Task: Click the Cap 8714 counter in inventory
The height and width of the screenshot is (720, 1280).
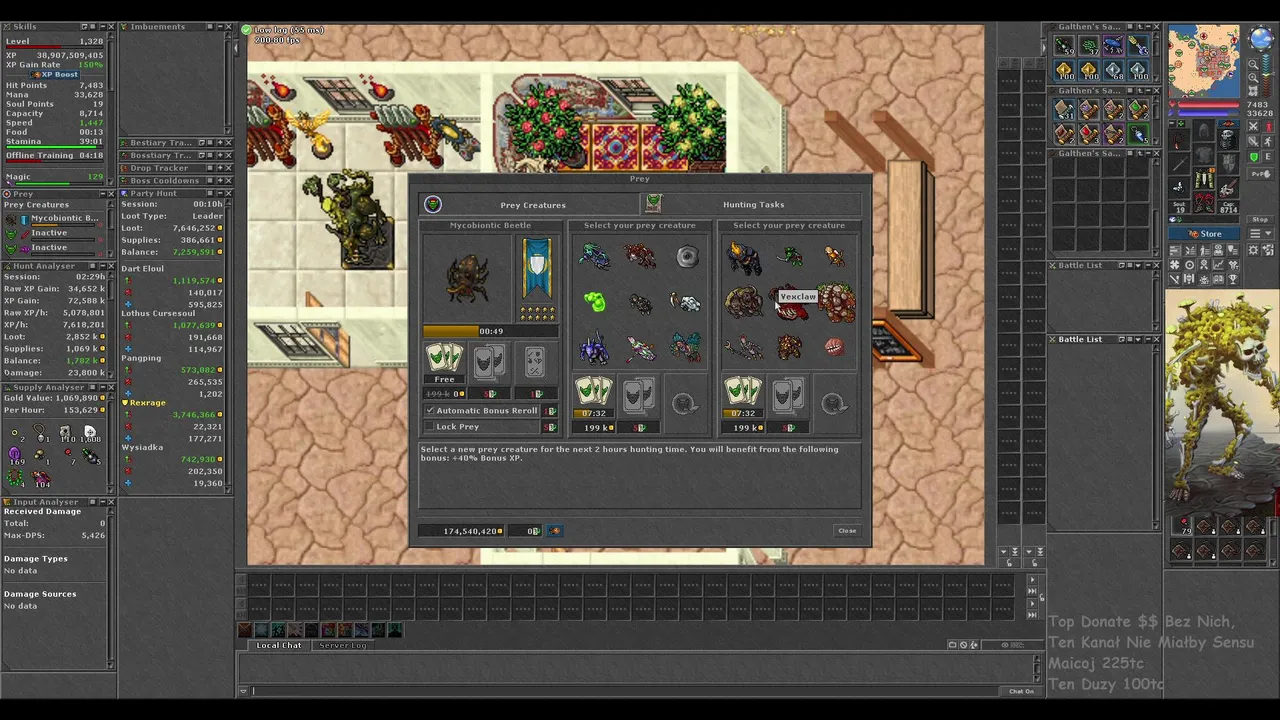Action: point(1229,208)
